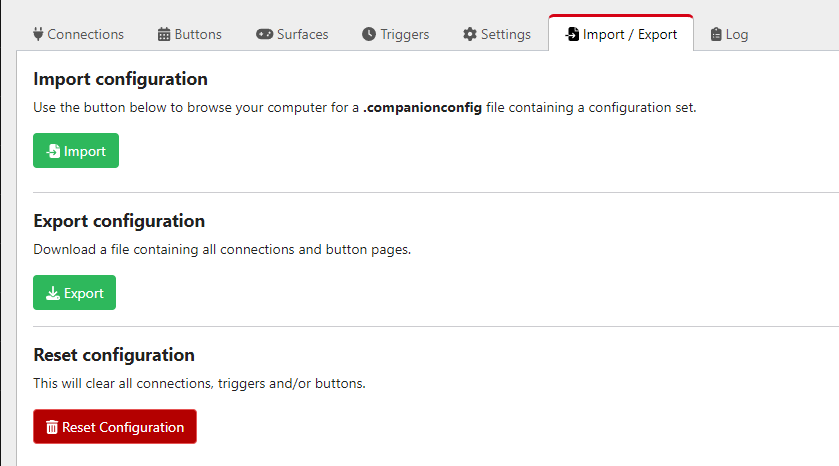Click the clipboard icon on Log tab
The image size is (839, 466).
(x=716, y=34)
